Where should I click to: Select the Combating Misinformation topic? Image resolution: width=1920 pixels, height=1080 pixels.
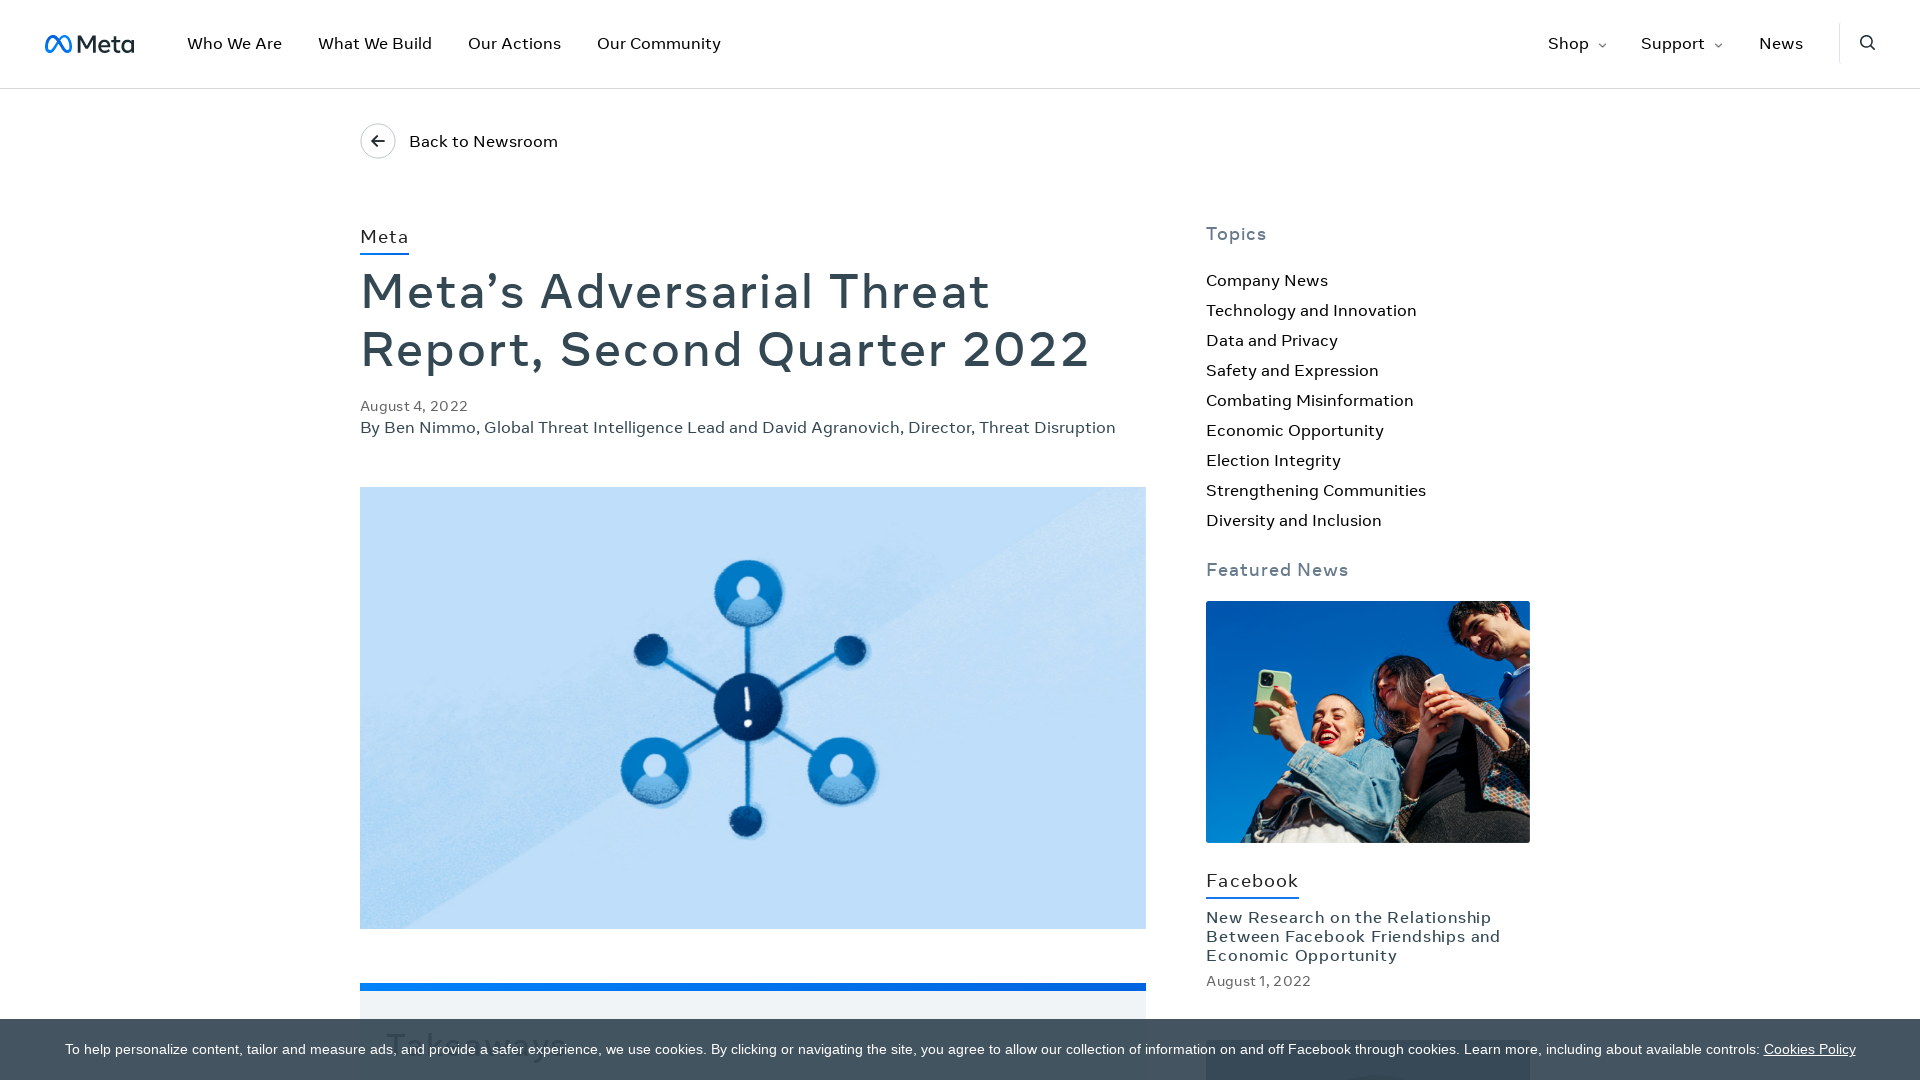(x=1309, y=401)
